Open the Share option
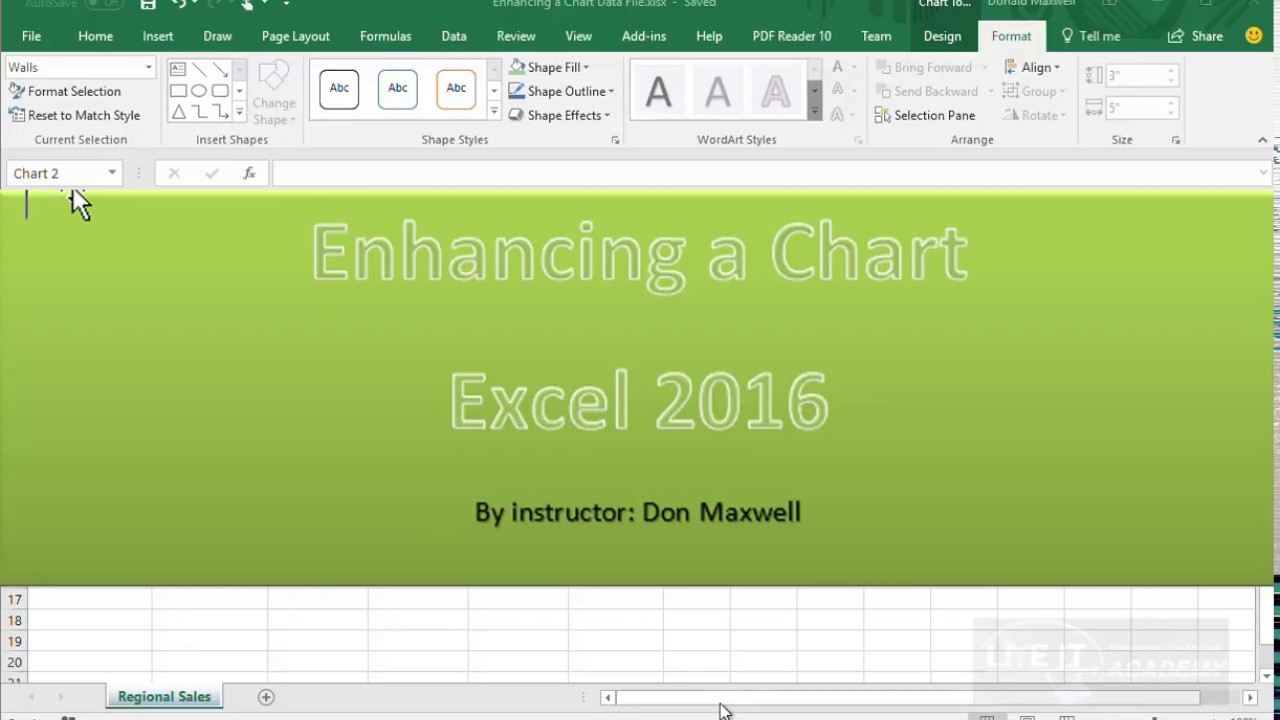 coord(1196,36)
